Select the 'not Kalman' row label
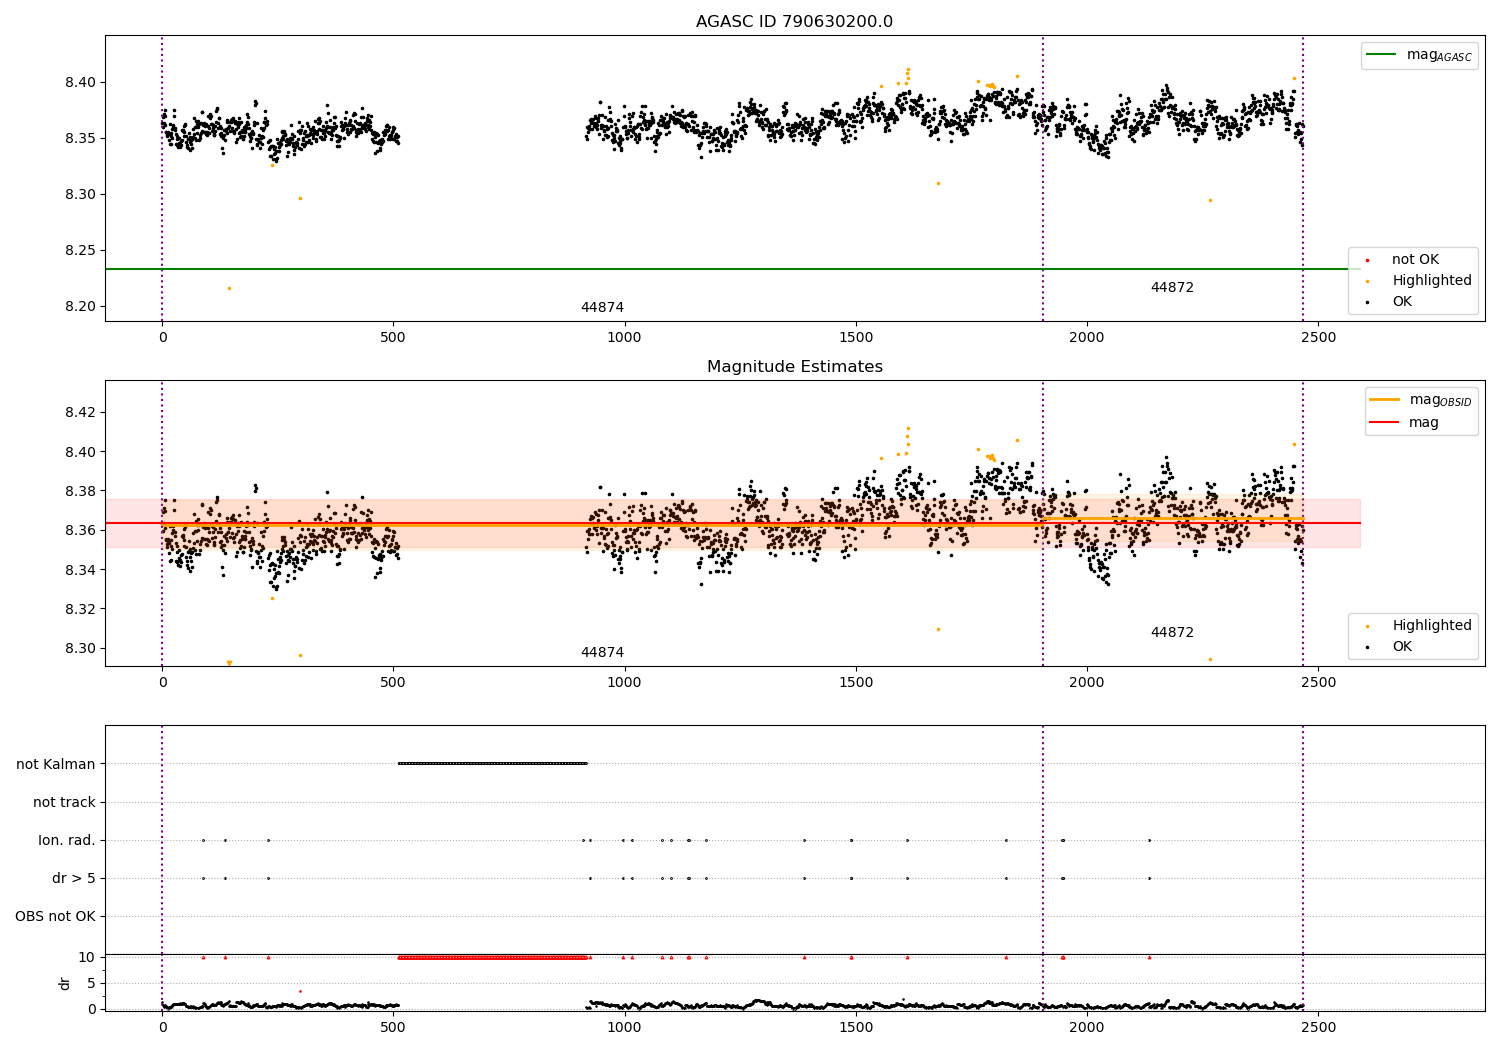 pyautogui.click(x=56, y=764)
